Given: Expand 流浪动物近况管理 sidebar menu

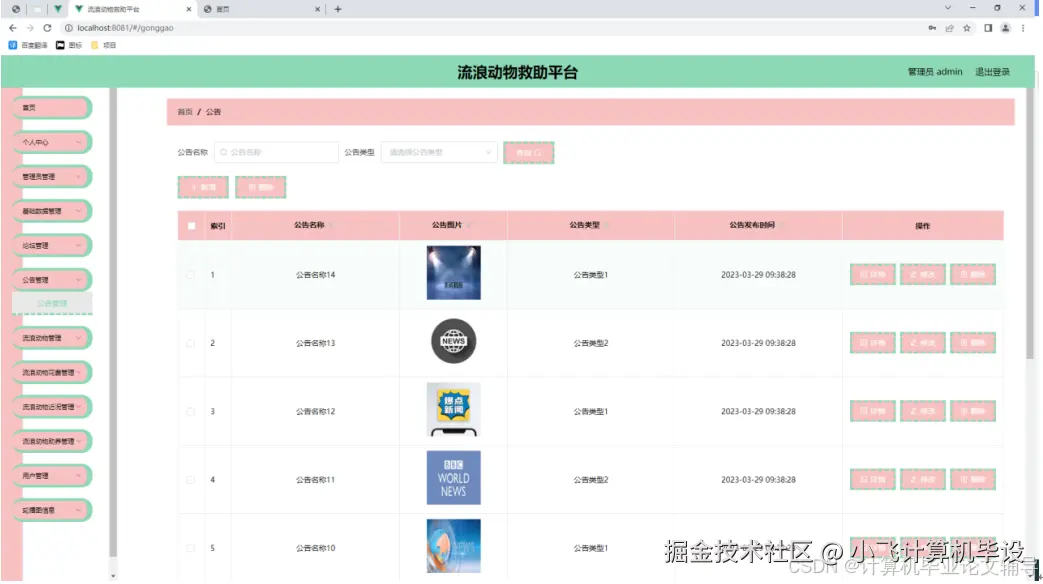Looking at the screenshot, I should tap(52, 407).
